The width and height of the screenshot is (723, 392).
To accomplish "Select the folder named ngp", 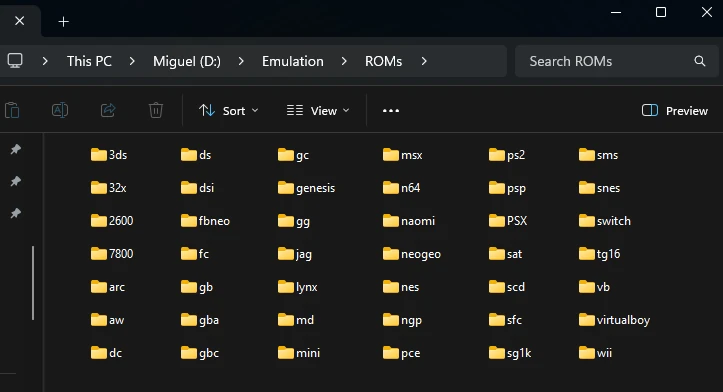I will coord(402,320).
